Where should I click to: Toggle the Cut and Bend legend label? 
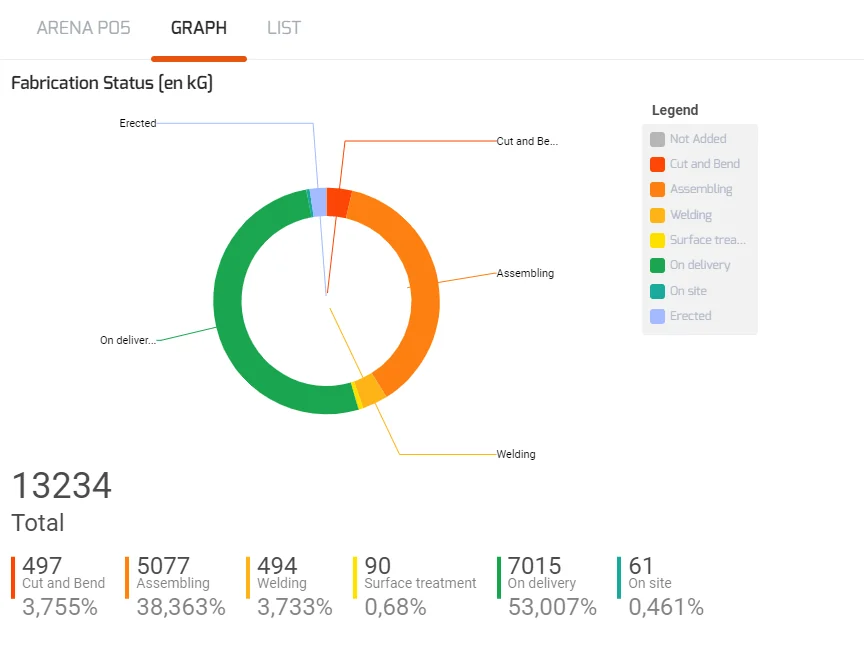pos(705,164)
